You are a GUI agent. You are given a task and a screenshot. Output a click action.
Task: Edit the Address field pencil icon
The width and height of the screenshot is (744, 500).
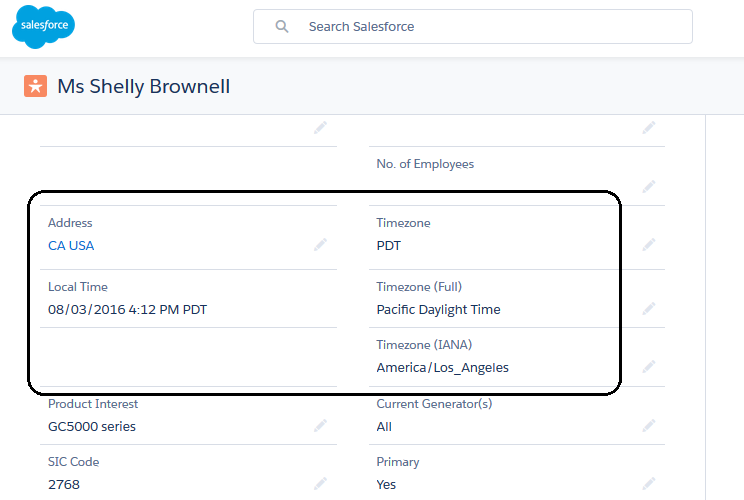[320, 245]
